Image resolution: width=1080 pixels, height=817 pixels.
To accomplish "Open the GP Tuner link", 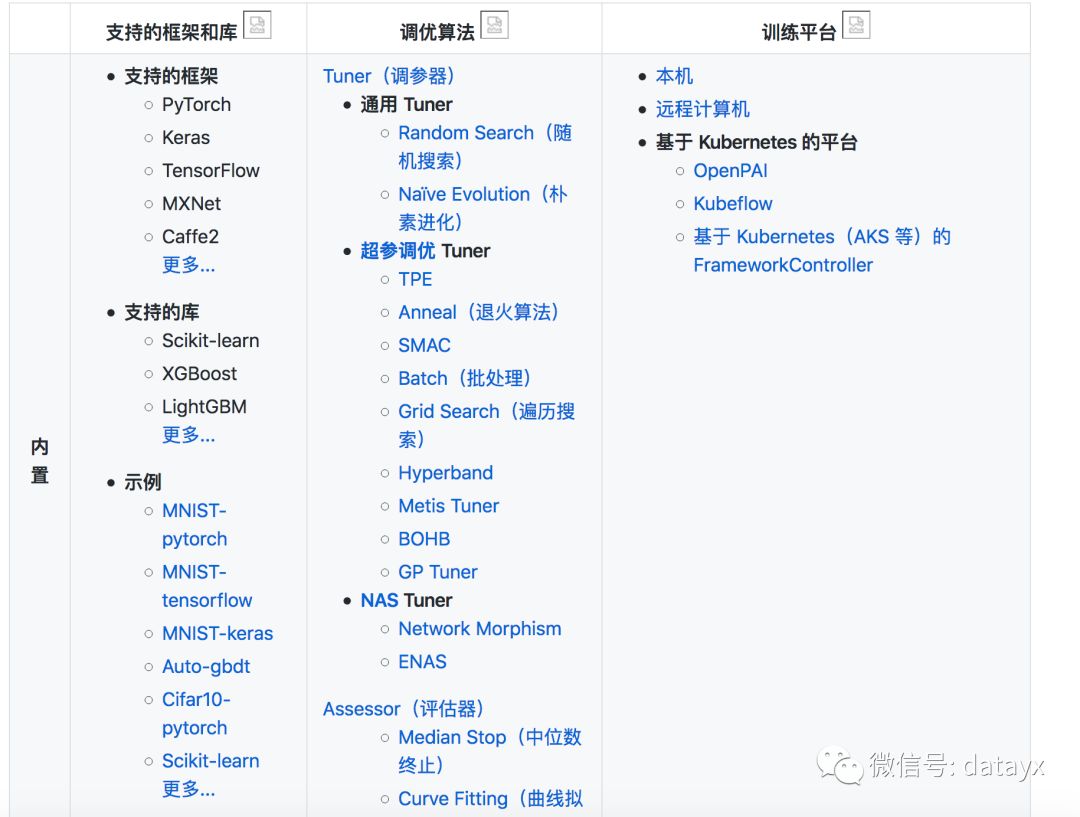I will (x=437, y=572).
